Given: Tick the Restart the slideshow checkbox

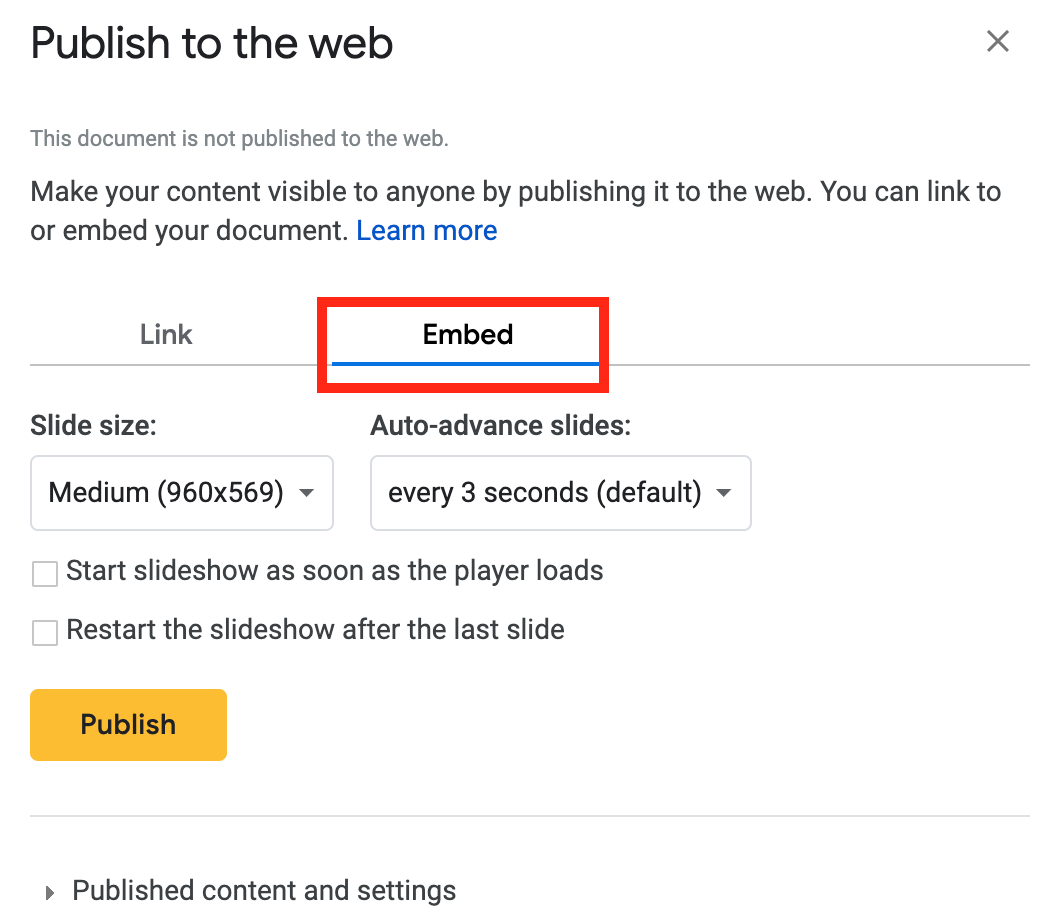Looking at the screenshot, I should pyautogui.click(x=45, y=633).
